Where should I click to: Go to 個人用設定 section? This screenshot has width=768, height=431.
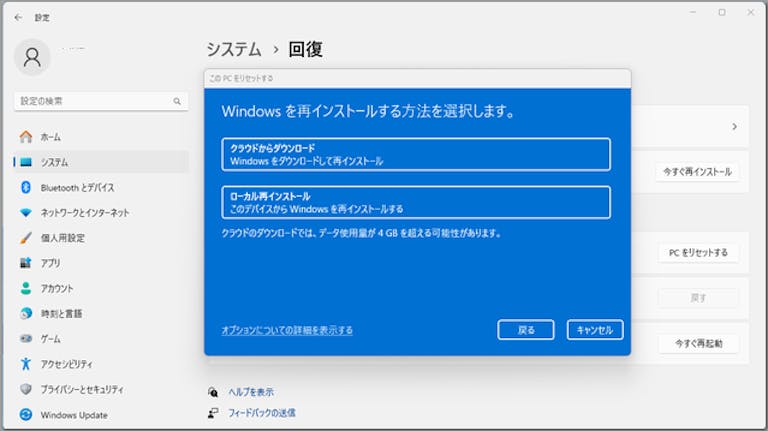(x=101, y=238)
